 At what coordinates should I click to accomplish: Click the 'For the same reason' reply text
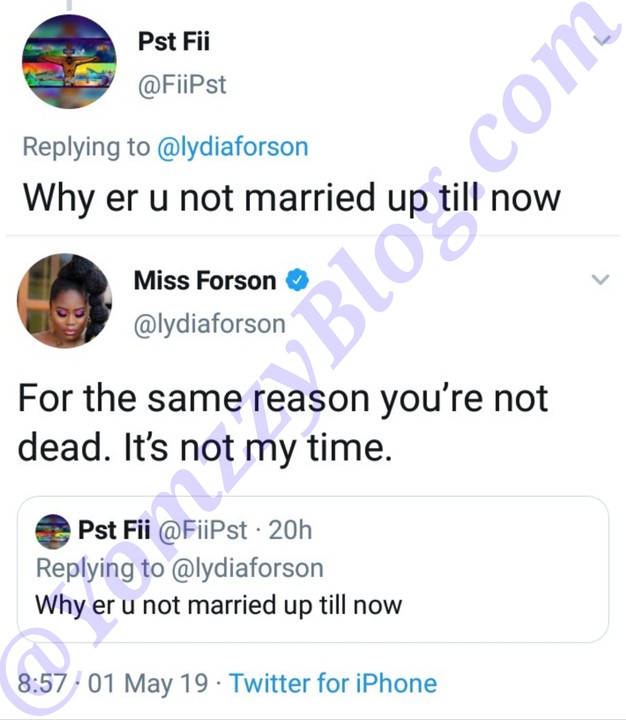pos(283,422)
